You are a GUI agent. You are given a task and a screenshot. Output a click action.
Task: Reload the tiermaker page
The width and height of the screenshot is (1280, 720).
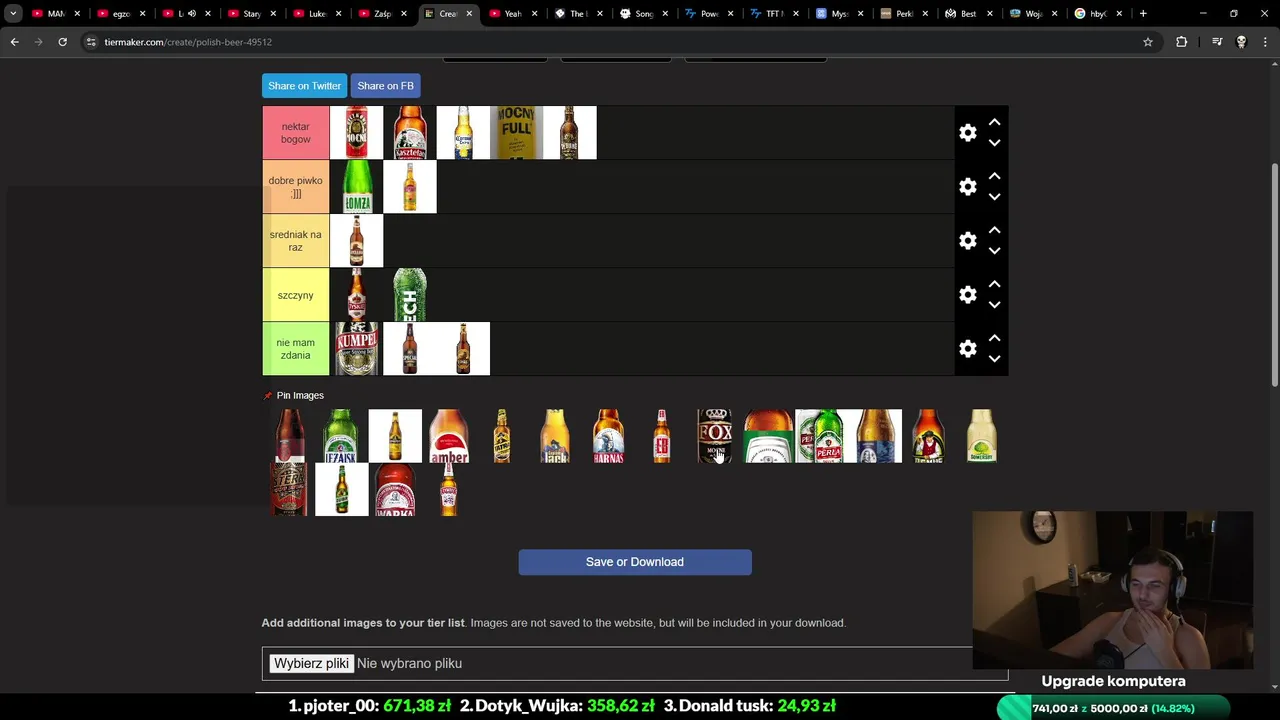point(62,42)
